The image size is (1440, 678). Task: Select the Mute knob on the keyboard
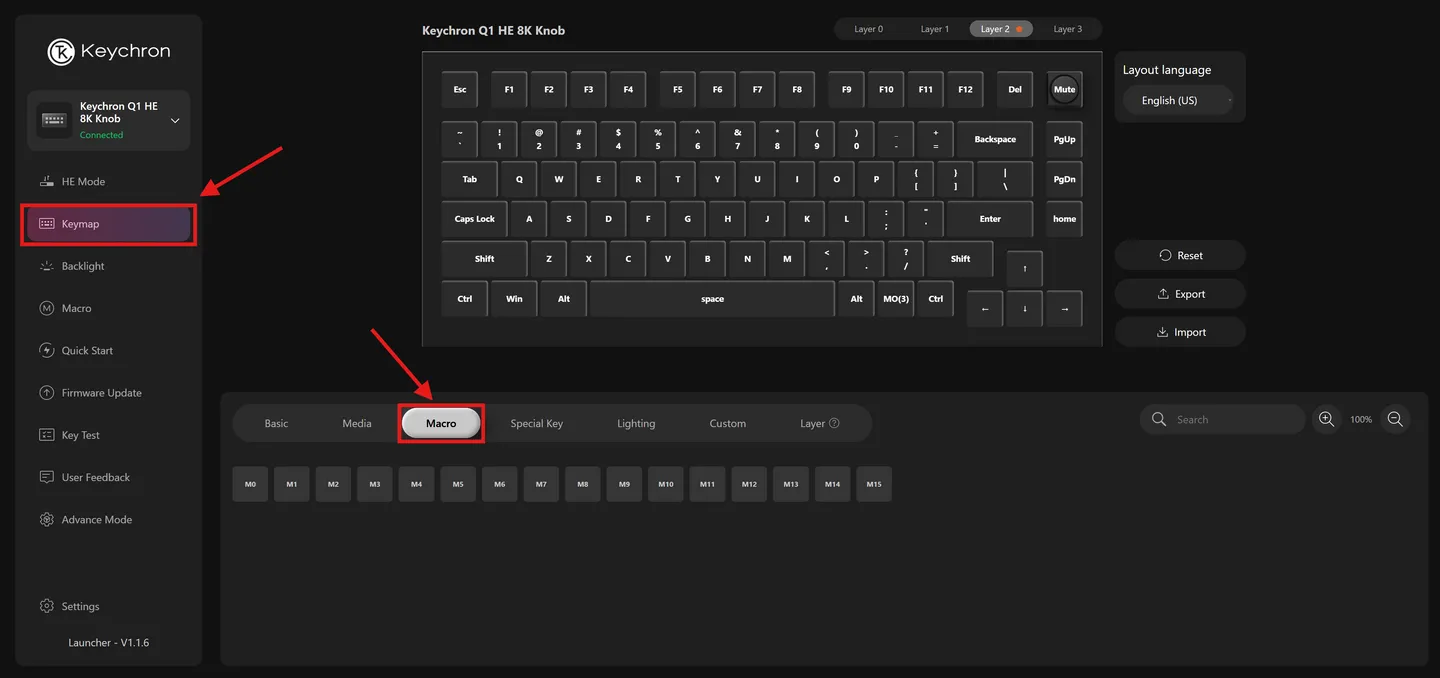pyautogui.click(x=1064, y=89)
